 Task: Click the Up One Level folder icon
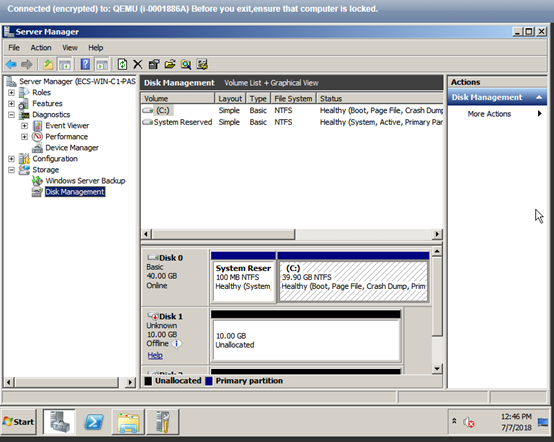pos(48,65)
